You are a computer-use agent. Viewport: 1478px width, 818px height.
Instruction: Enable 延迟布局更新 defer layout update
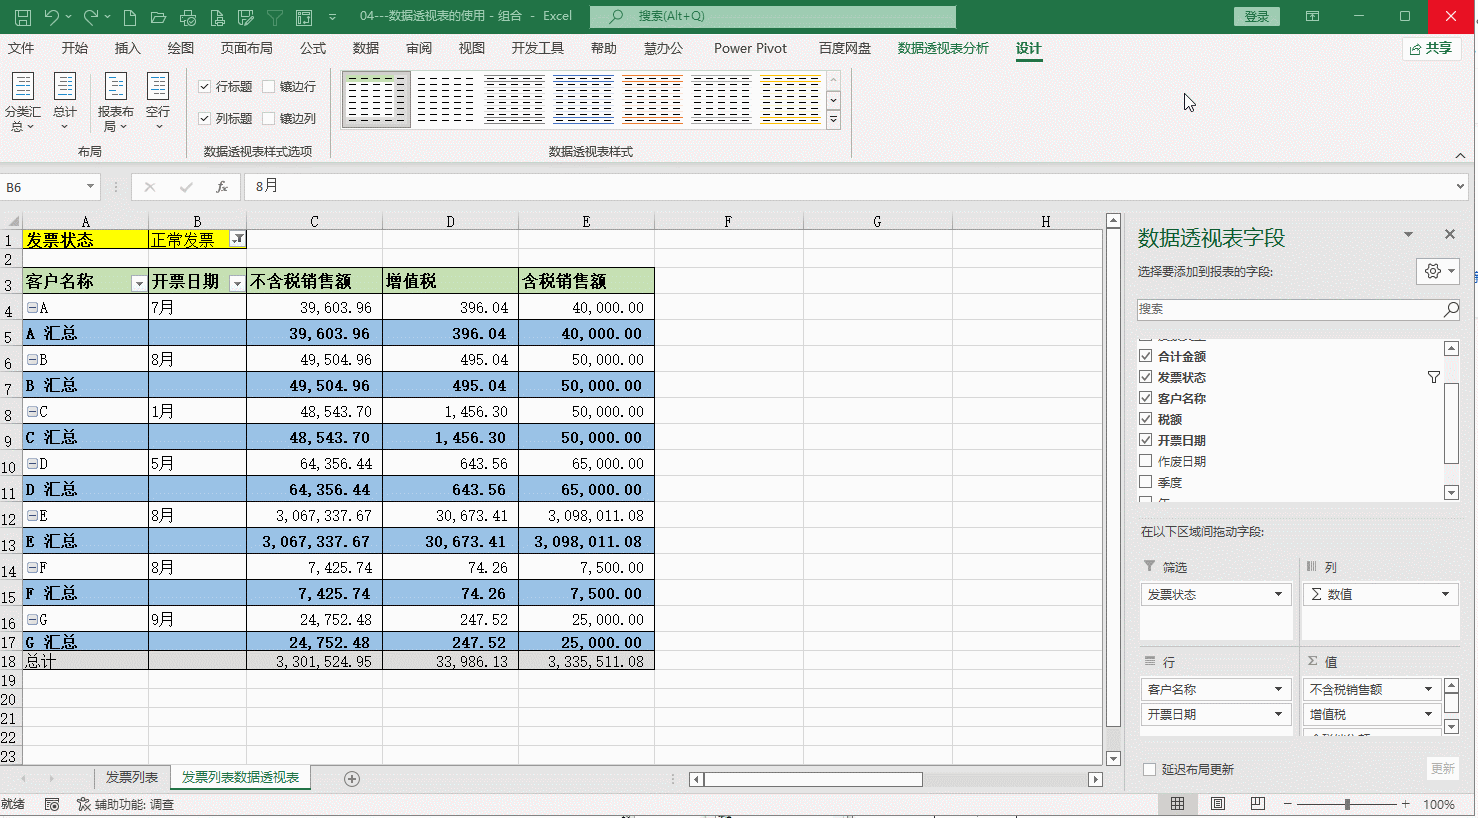click(1150, 770)
